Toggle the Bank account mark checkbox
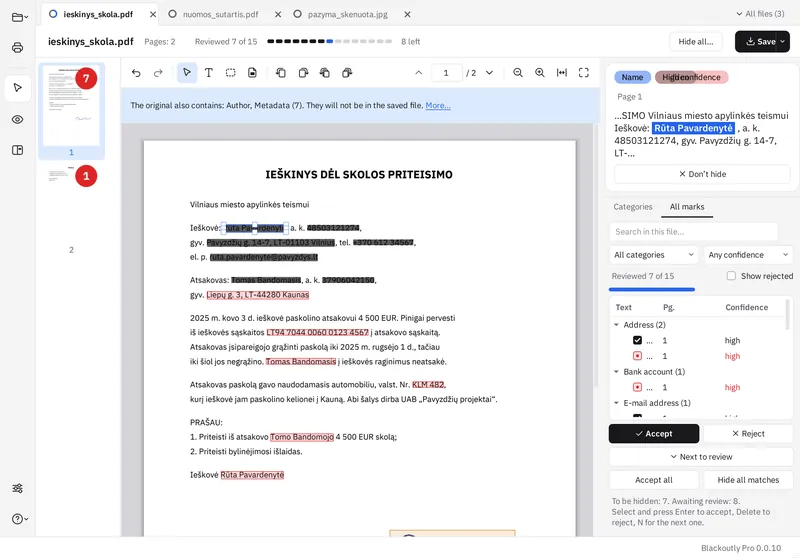Image resolution: width=800 pixels, height=559 pixels. click(637, 387)
